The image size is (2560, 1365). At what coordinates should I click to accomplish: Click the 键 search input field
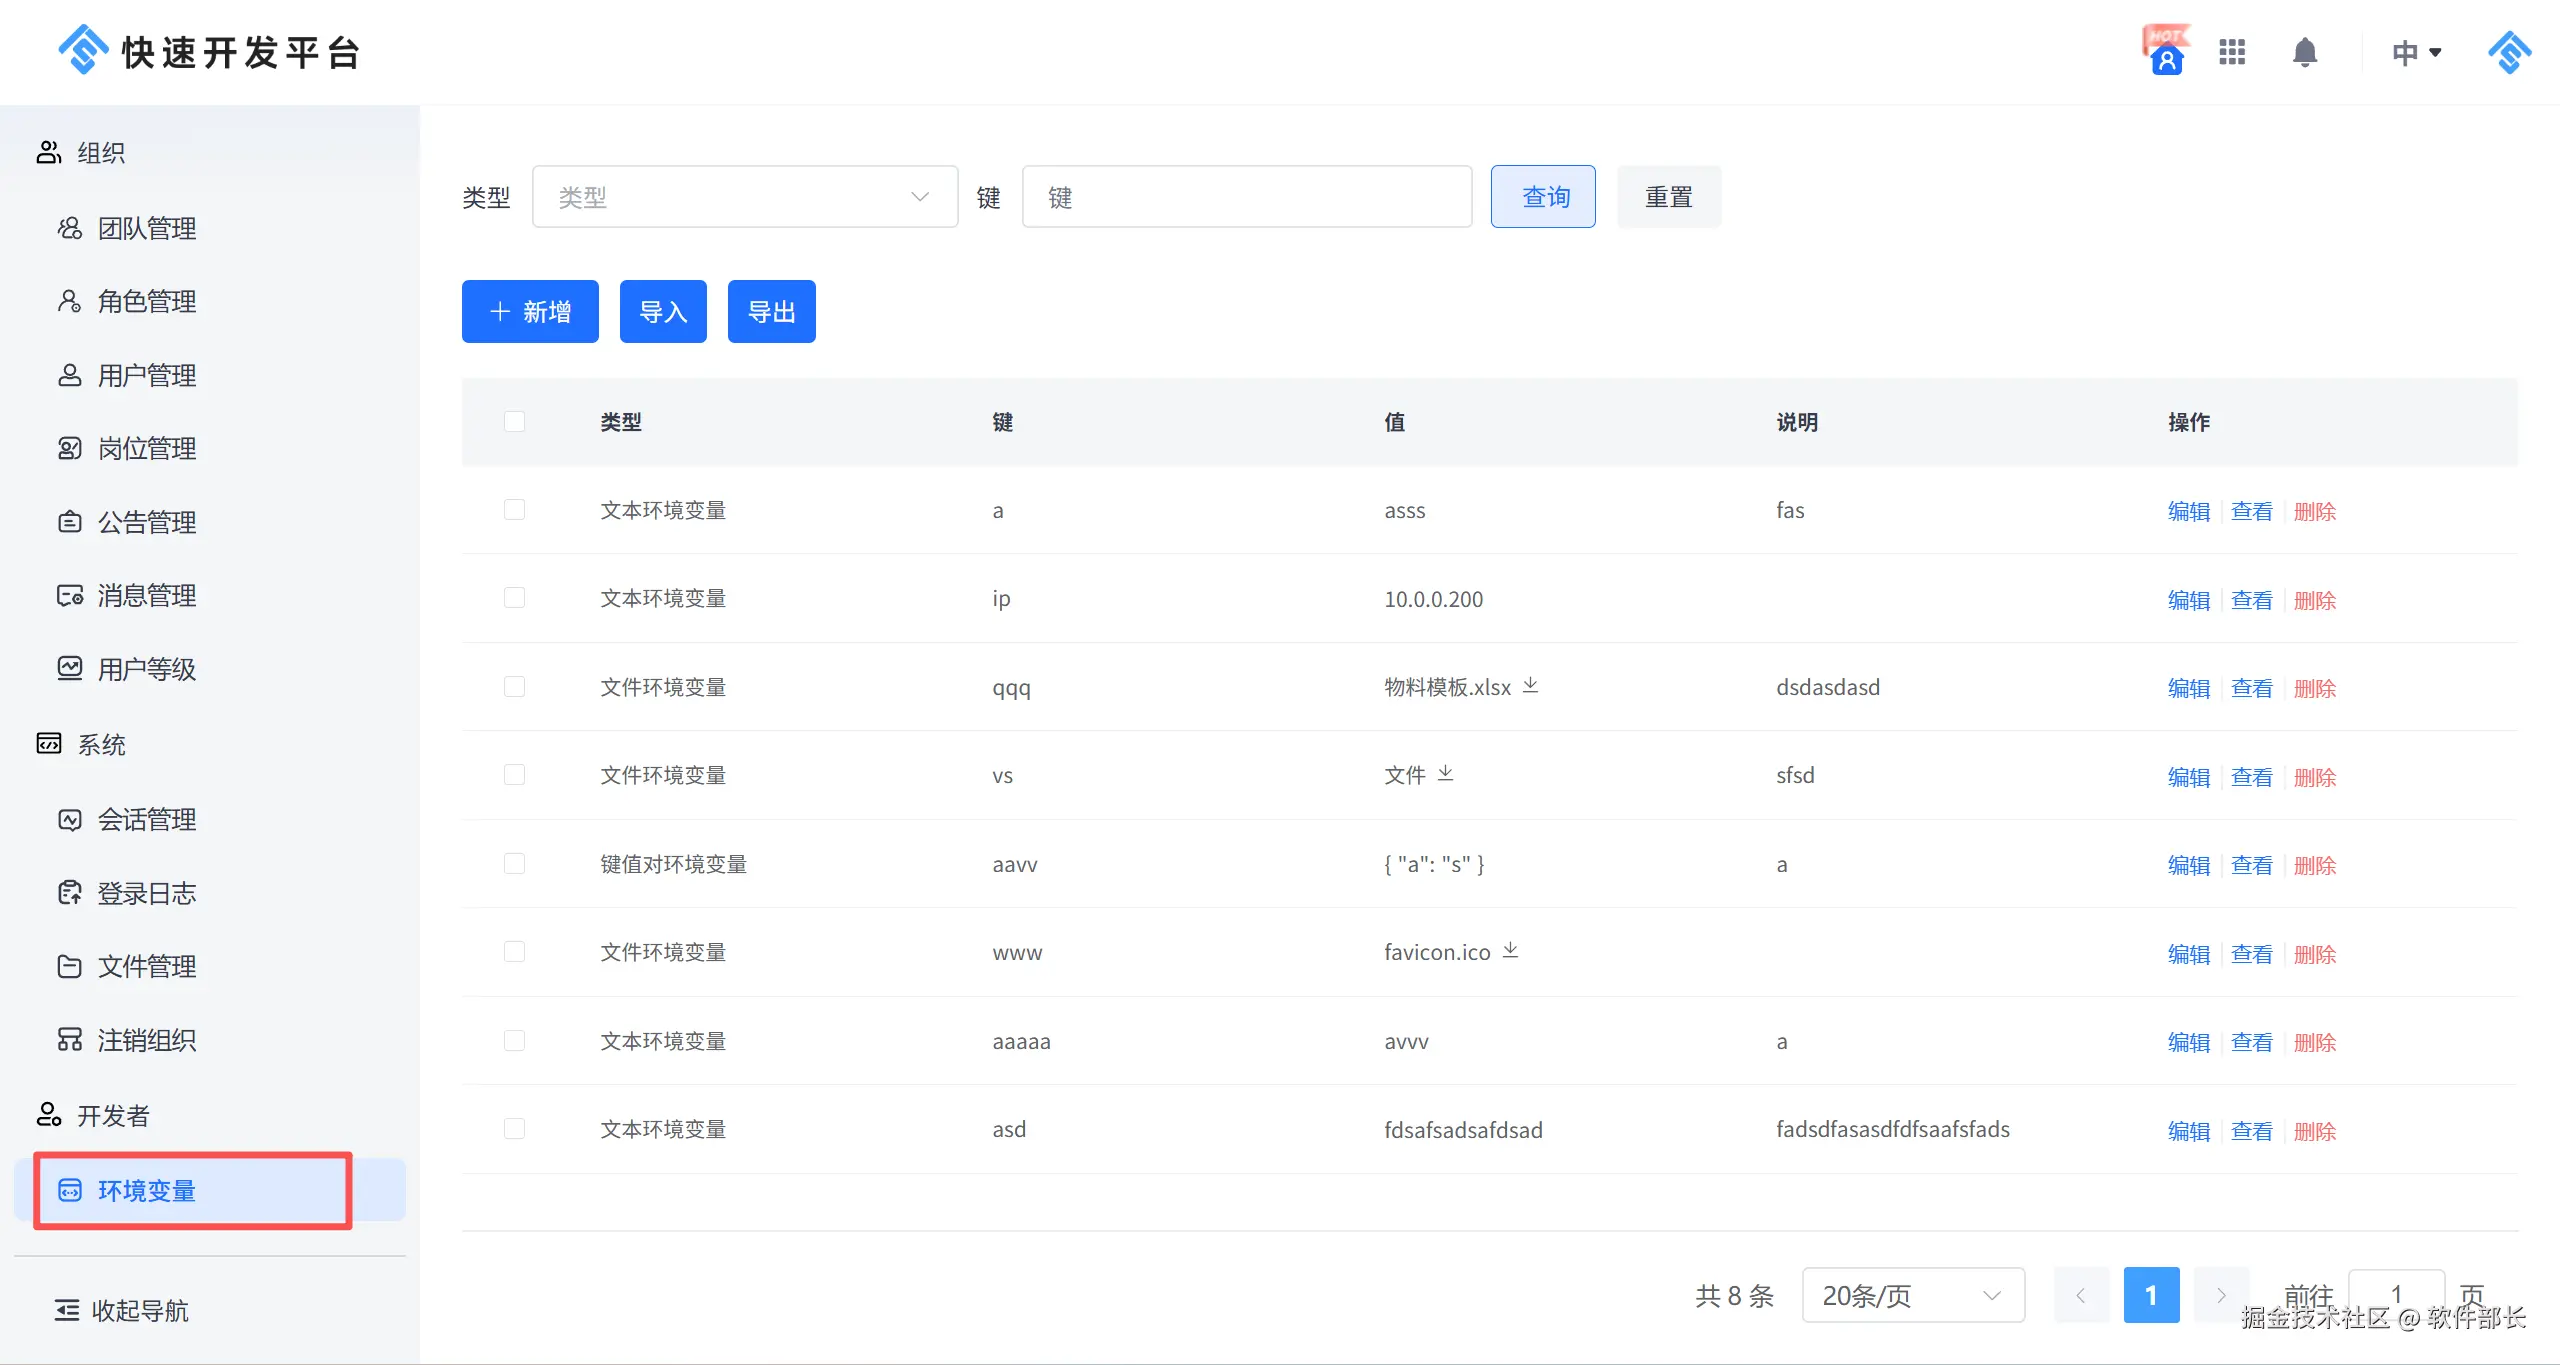(x=1246, y=197)
